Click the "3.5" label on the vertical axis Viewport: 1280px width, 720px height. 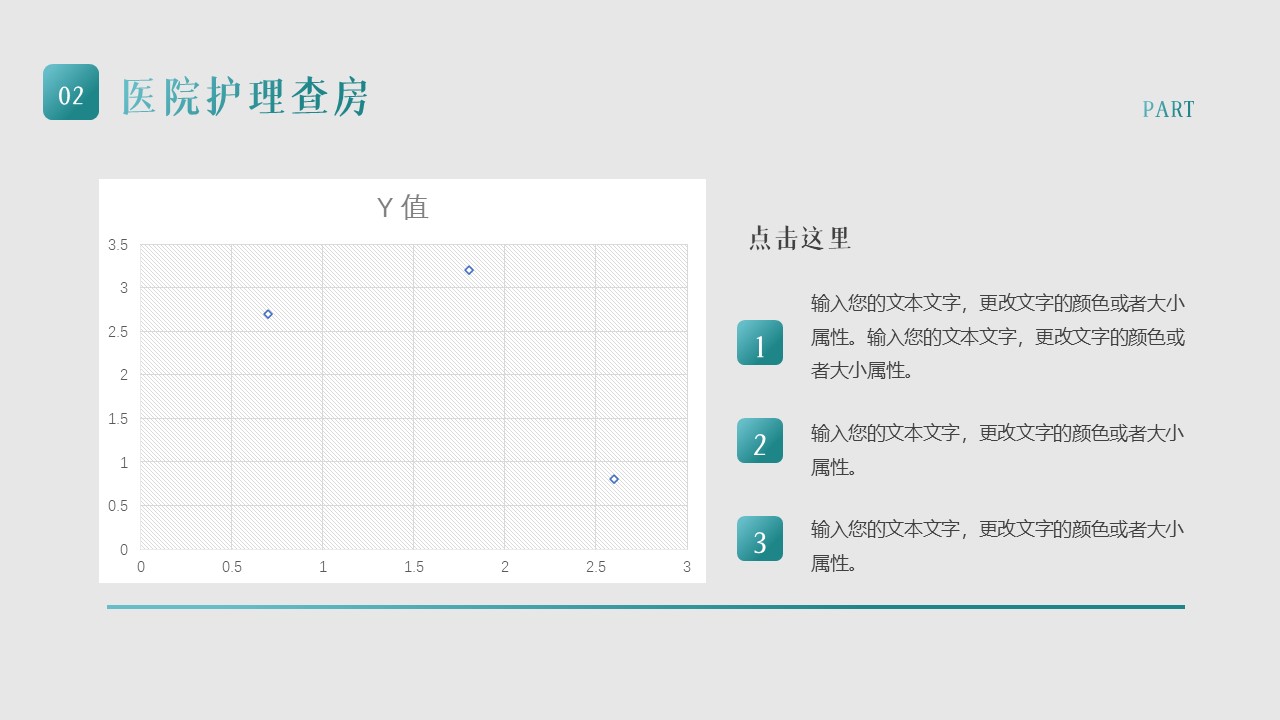click(x=118, y=245)
